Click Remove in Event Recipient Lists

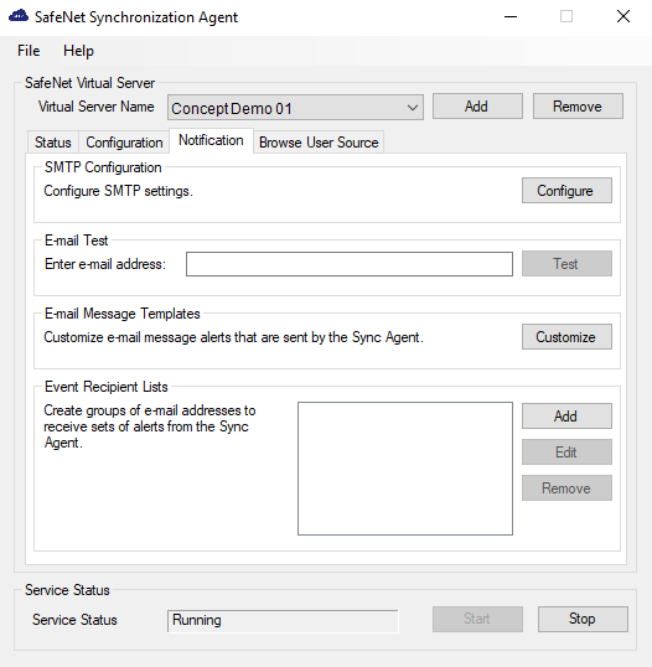point(566,488)
